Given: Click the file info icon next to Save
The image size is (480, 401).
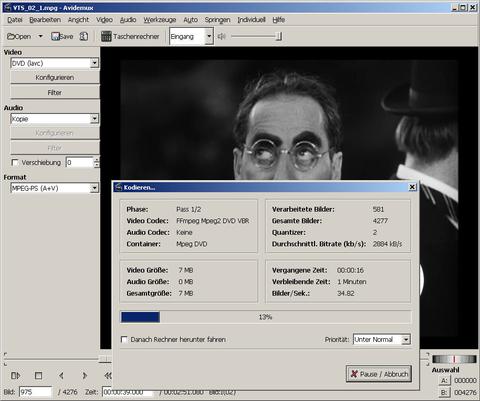Looking at the screenshot, I should point(84,36).
